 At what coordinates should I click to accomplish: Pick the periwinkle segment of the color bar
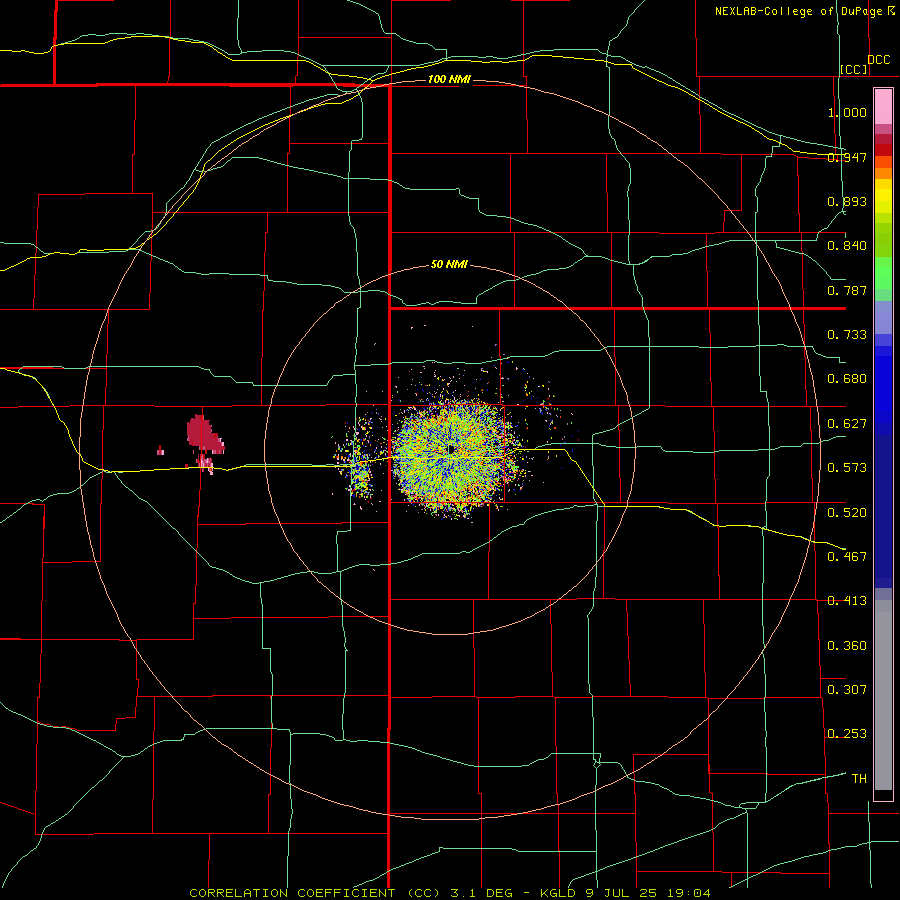pos(883,317)
